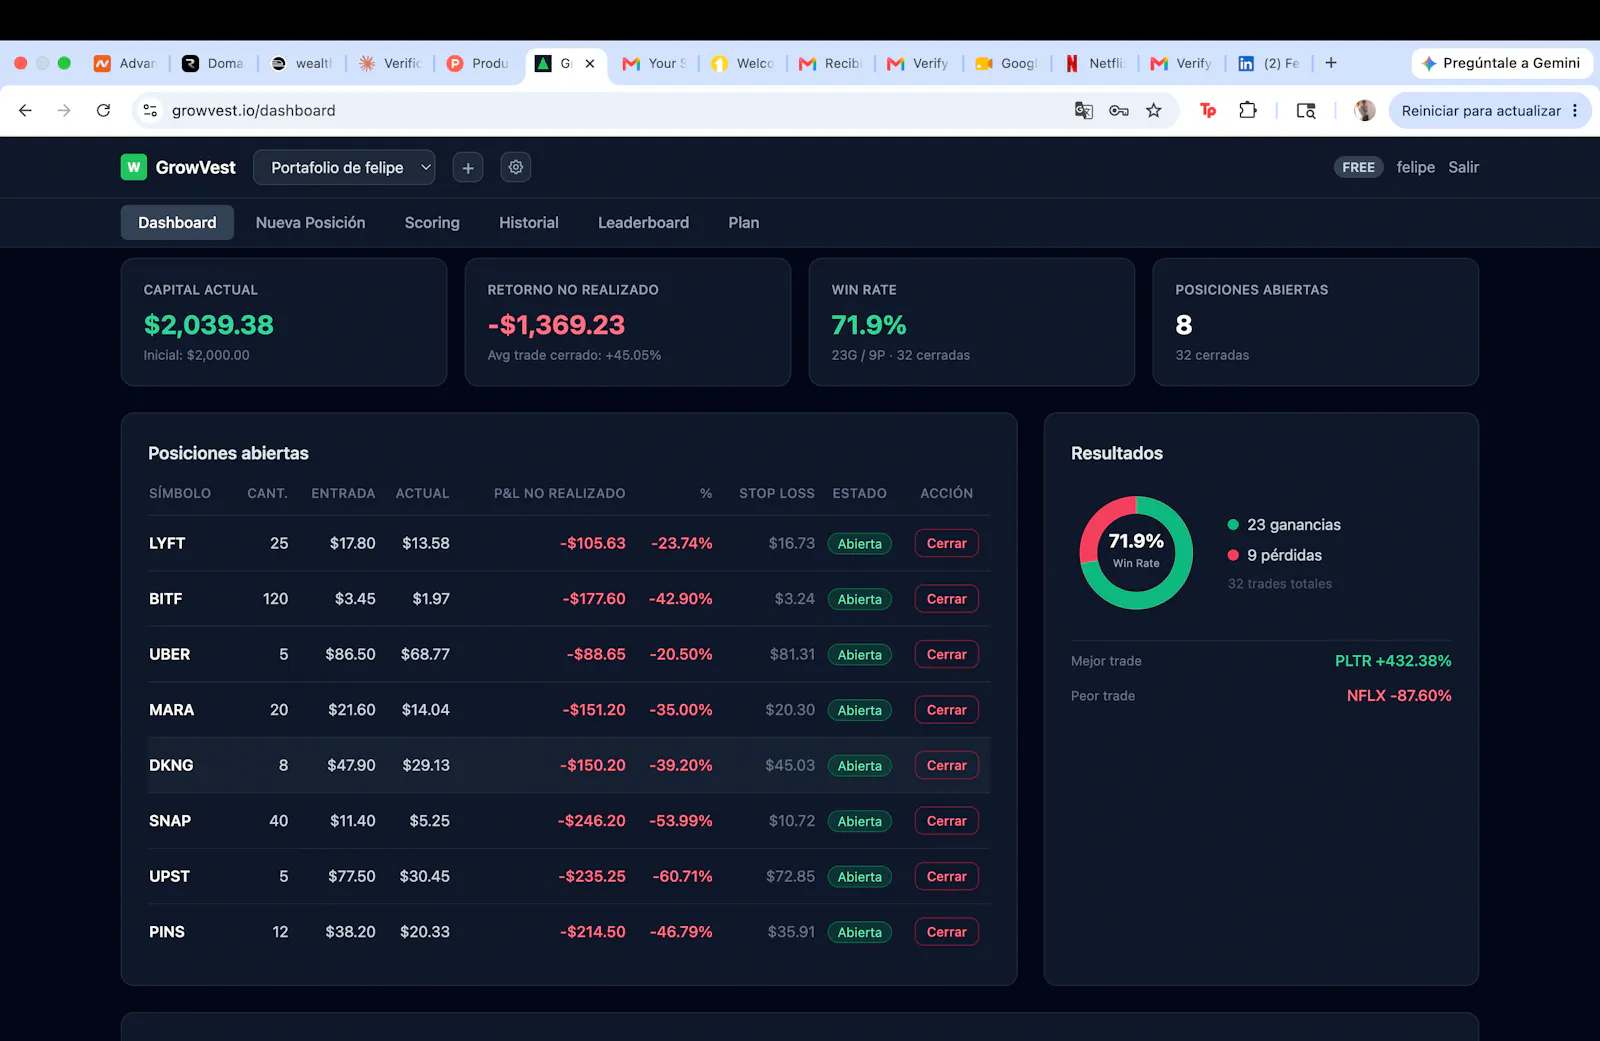Screen dimensions: 1600x1041
Task: Add a new portfolio with the plus button
Action: point(468,167)
